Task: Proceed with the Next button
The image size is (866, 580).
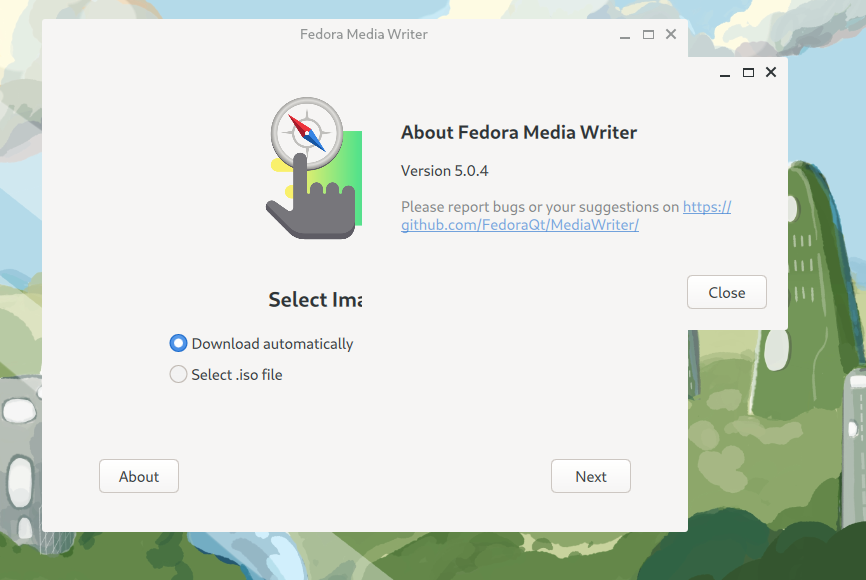Action: coord(590,476)
